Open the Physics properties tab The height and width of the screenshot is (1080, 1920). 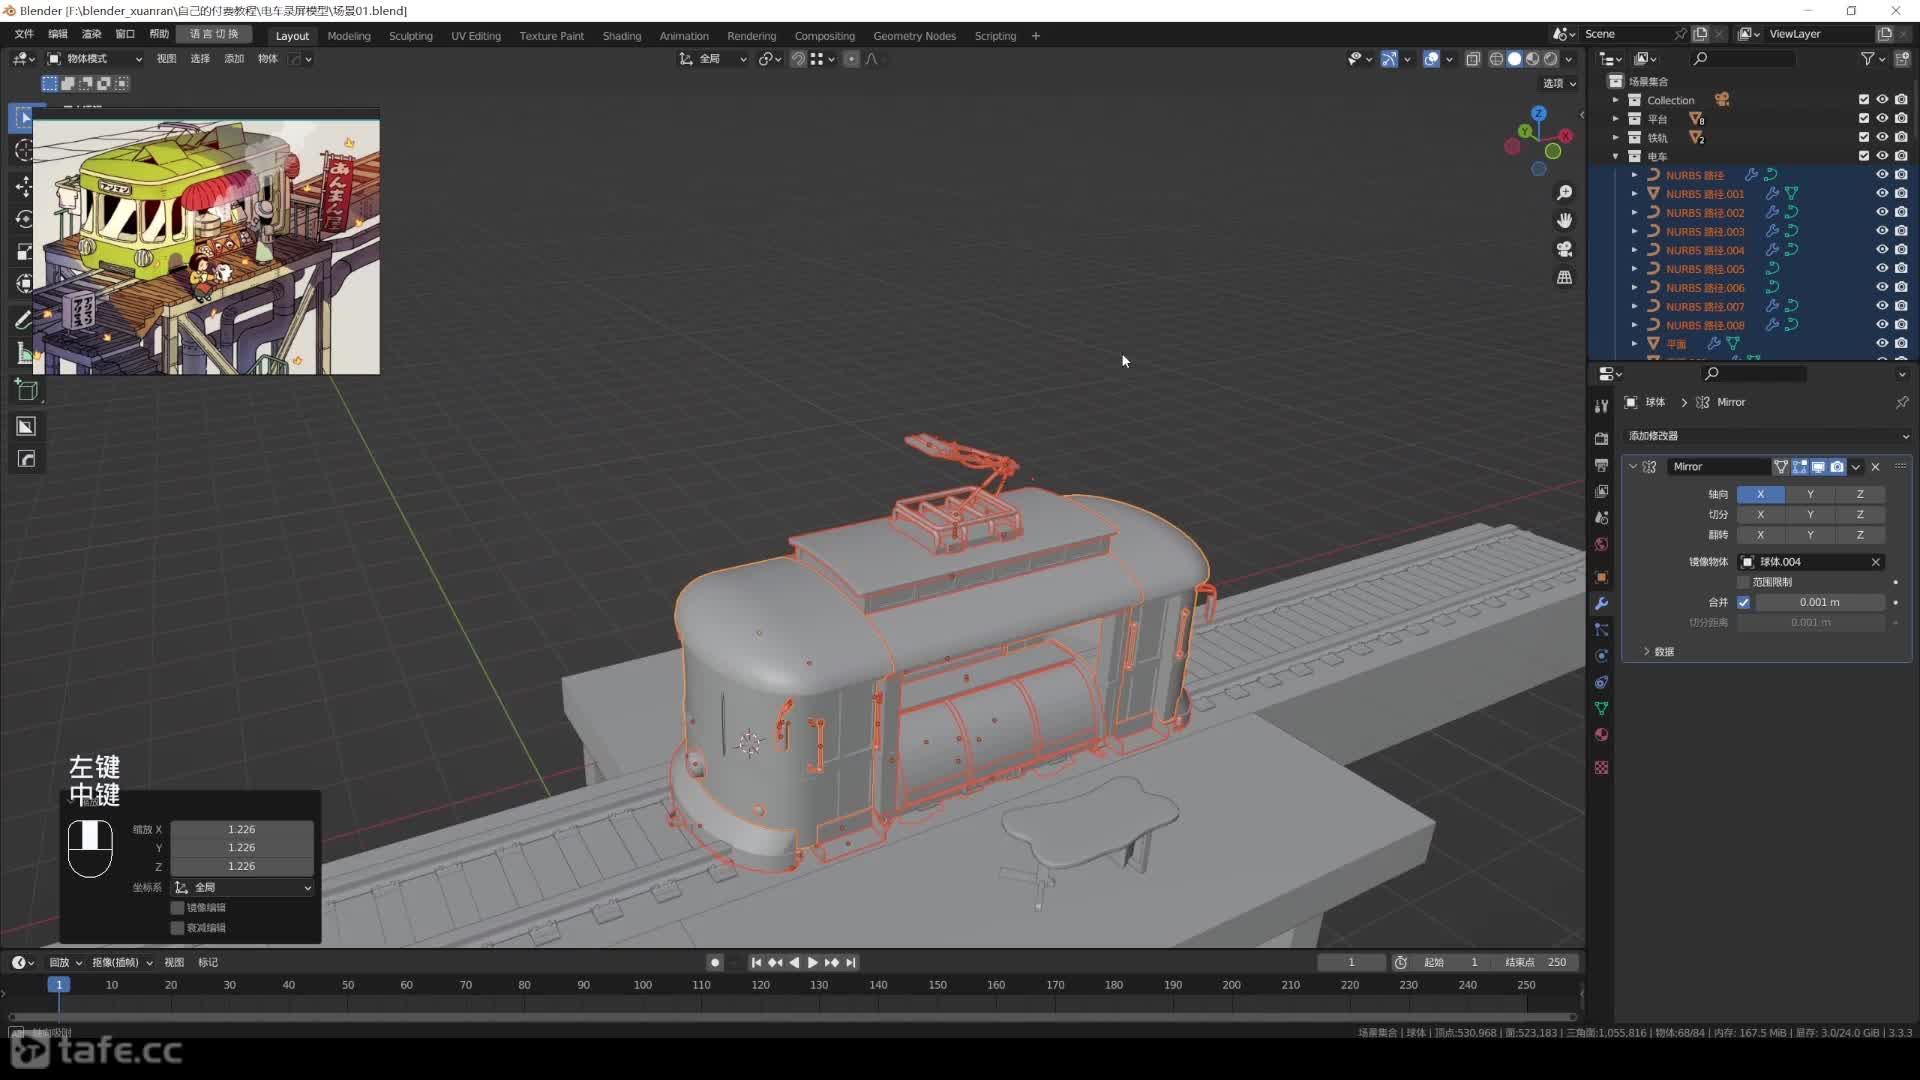(x=1601, y=656)
